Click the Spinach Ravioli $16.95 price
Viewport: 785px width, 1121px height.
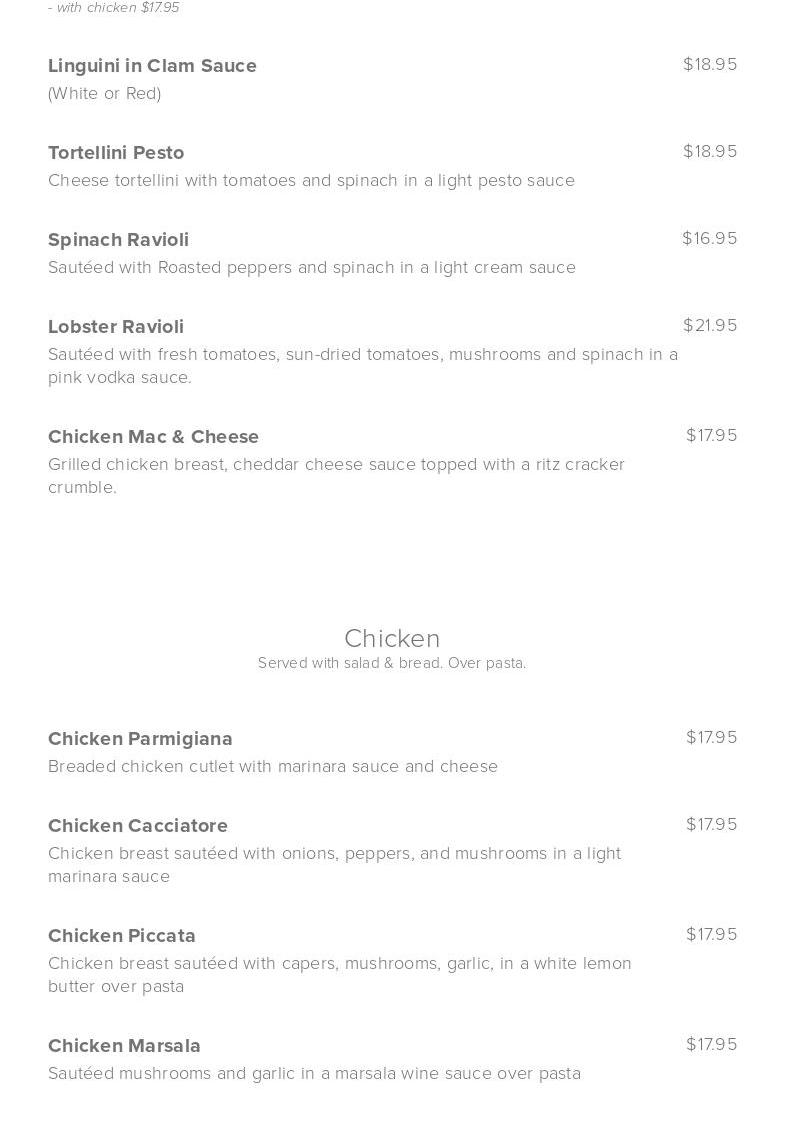[710, 239]
